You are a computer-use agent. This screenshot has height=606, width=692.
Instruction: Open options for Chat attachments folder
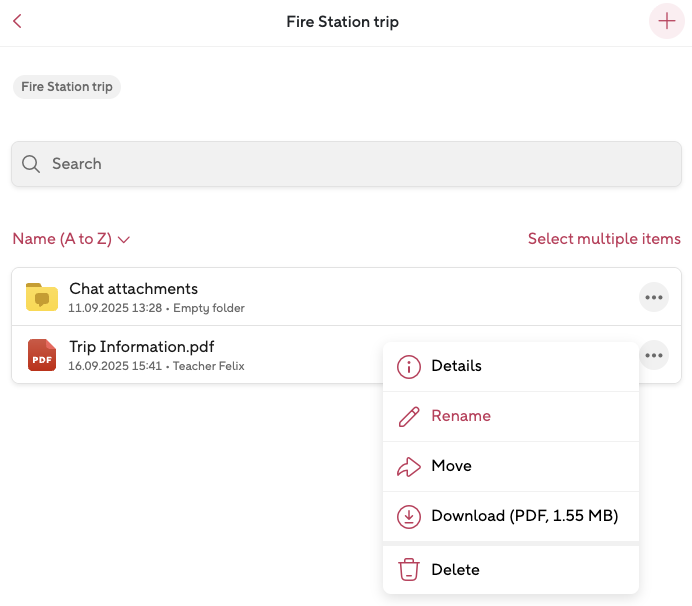point(654,297)
